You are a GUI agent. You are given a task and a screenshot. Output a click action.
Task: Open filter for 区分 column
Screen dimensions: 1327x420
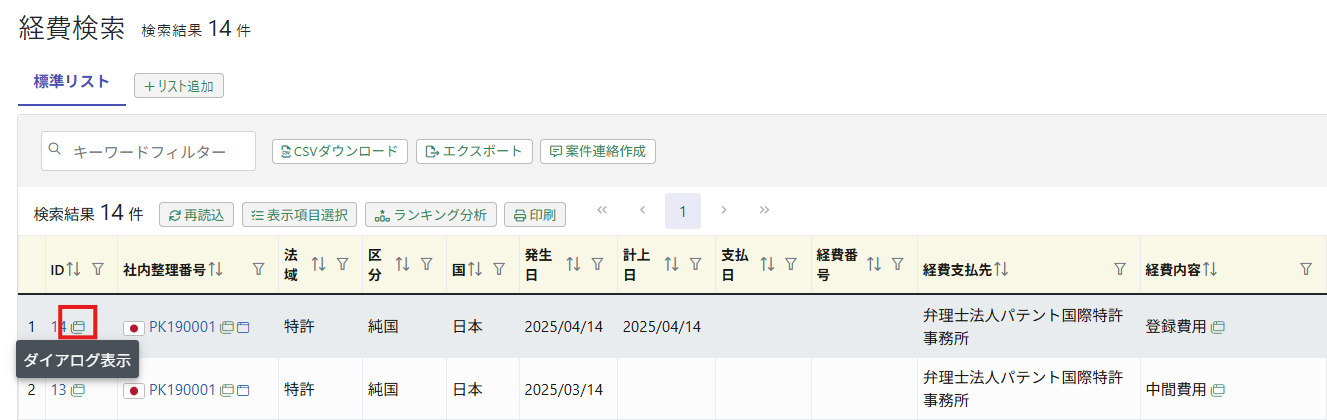[427, 264]
